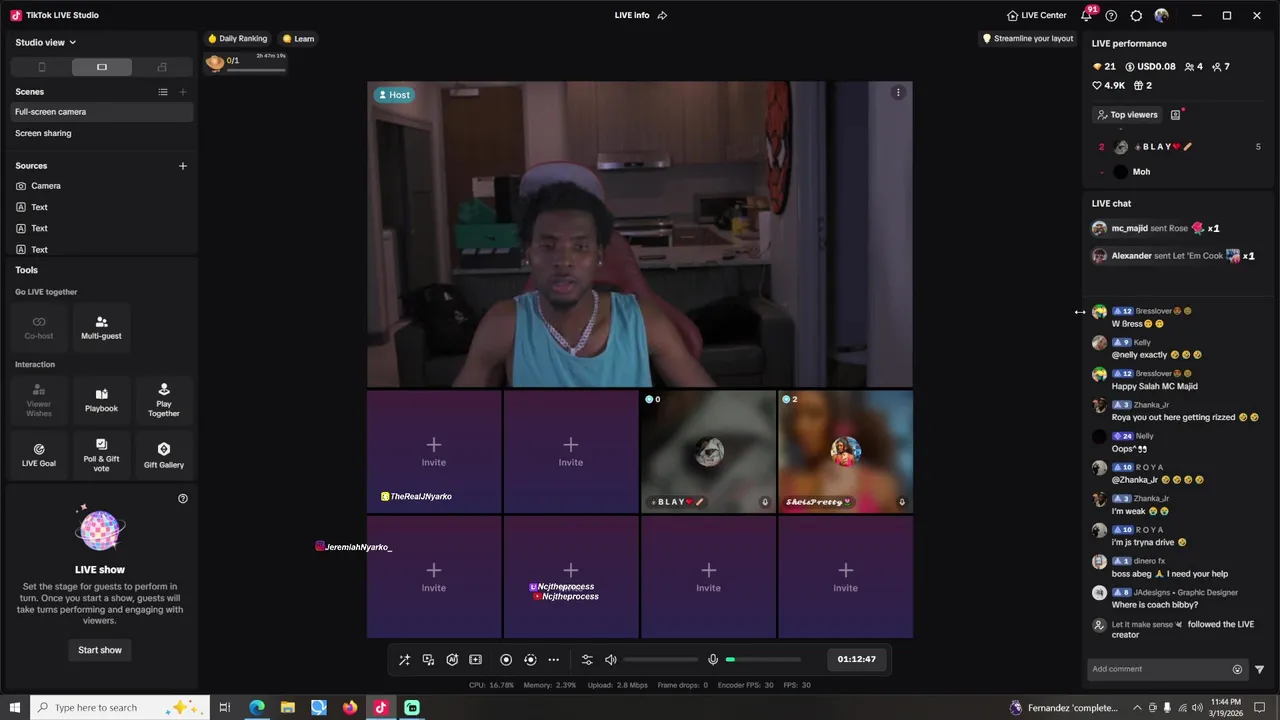1280x720 pixels.
Task: Open Play Together
Action: (x=164, y=399)
